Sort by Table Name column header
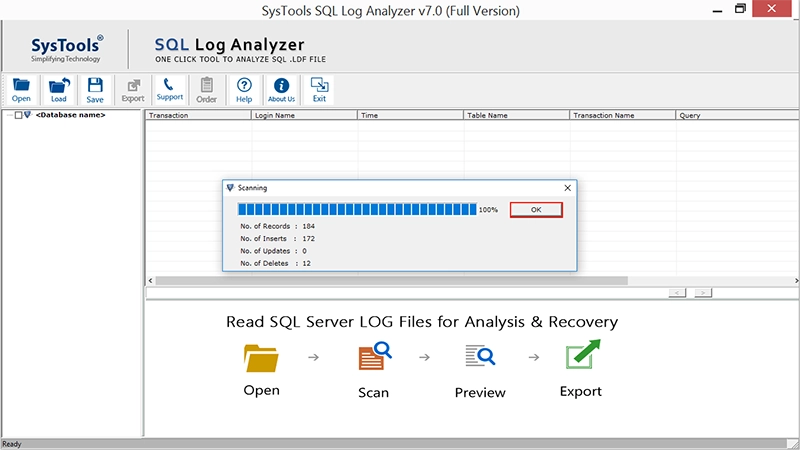800x450 pixels. click(x=516, y=115)
